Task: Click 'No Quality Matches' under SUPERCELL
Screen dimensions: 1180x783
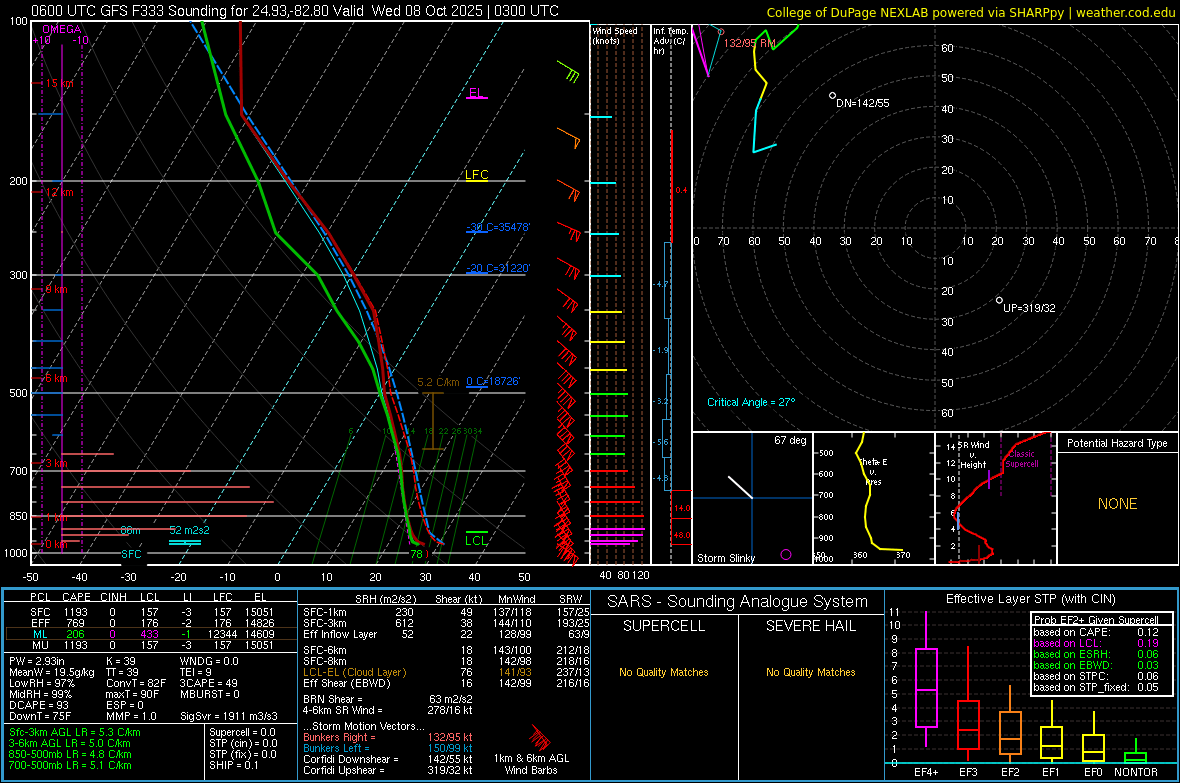Action: point(664,672)
